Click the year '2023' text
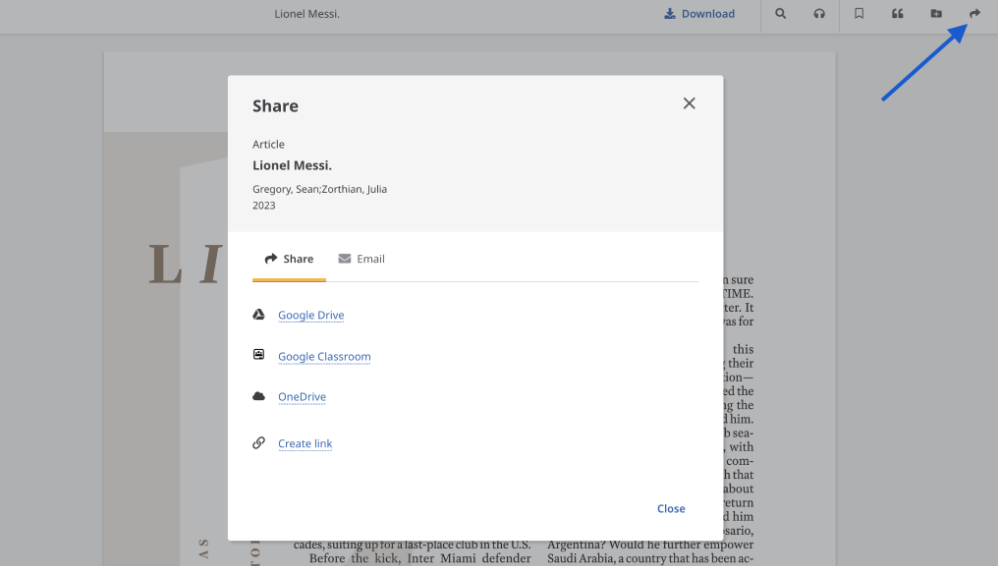This screenshot has height=566, width=998. coord(264,206)
